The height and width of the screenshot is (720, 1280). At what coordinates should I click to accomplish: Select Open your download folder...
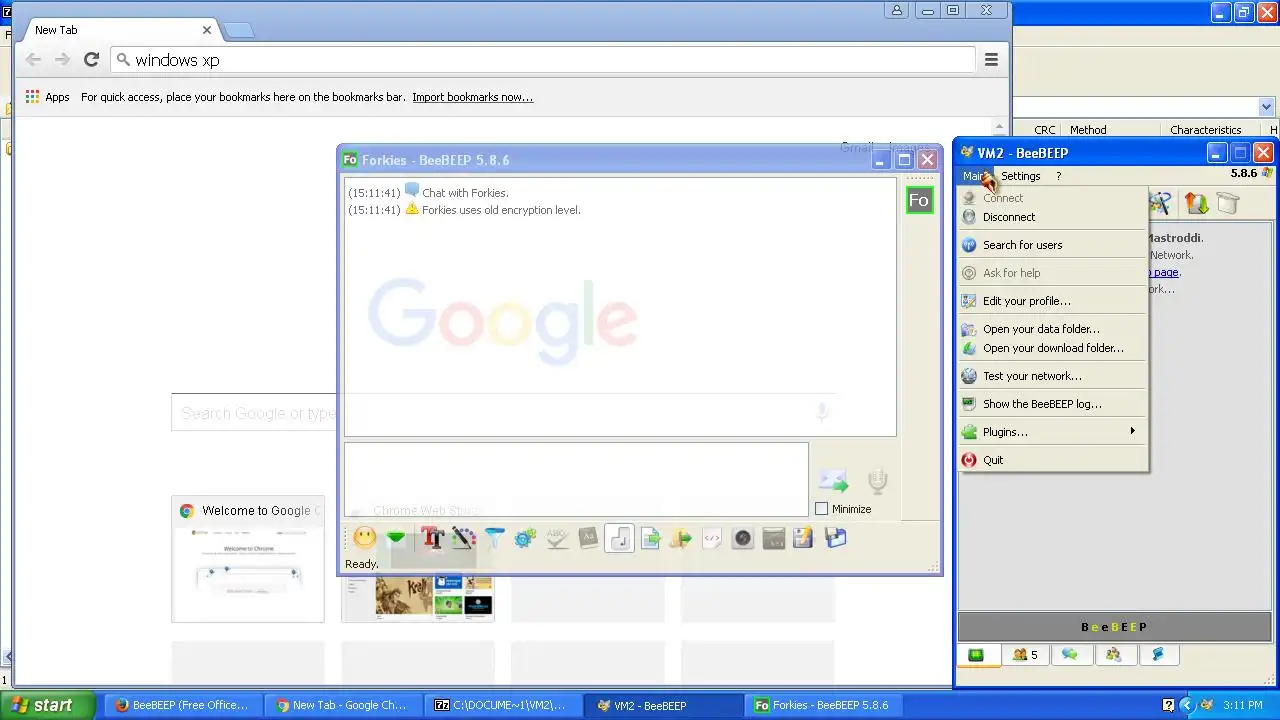click(x=1052, y=348)
